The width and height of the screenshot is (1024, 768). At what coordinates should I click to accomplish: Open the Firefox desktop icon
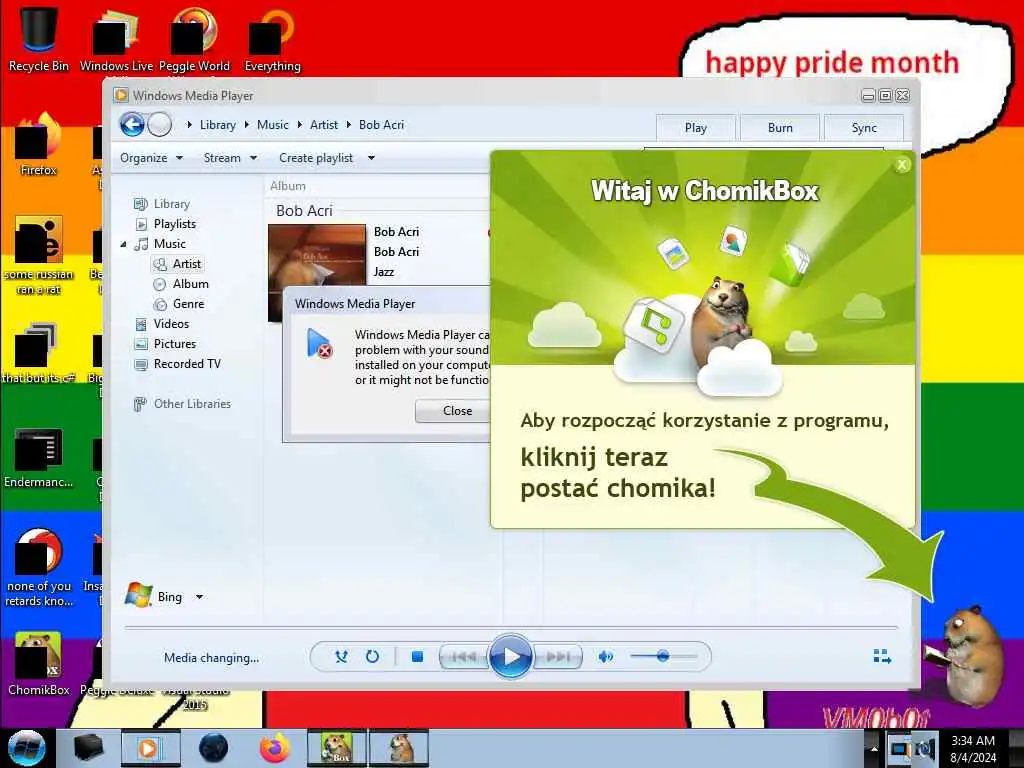tap(39, 145)
